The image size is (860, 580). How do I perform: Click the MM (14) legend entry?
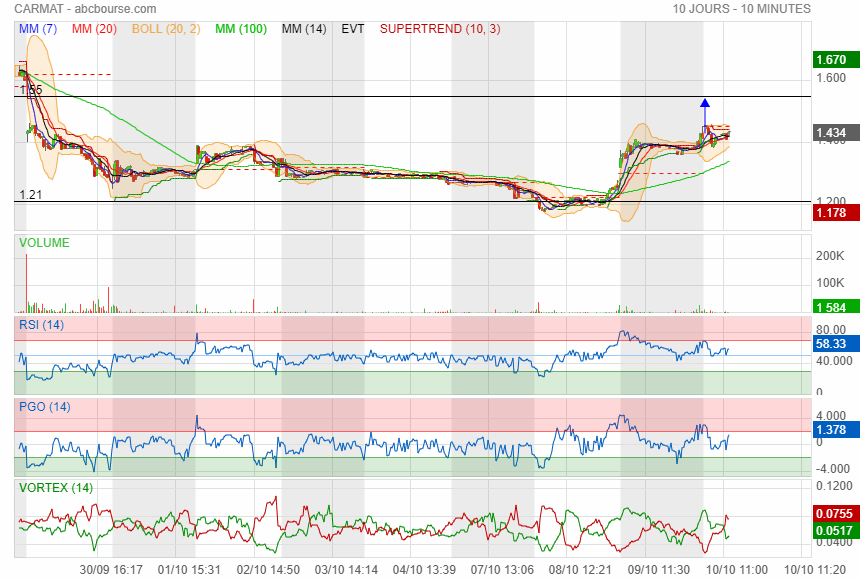[x=304, y=29]
